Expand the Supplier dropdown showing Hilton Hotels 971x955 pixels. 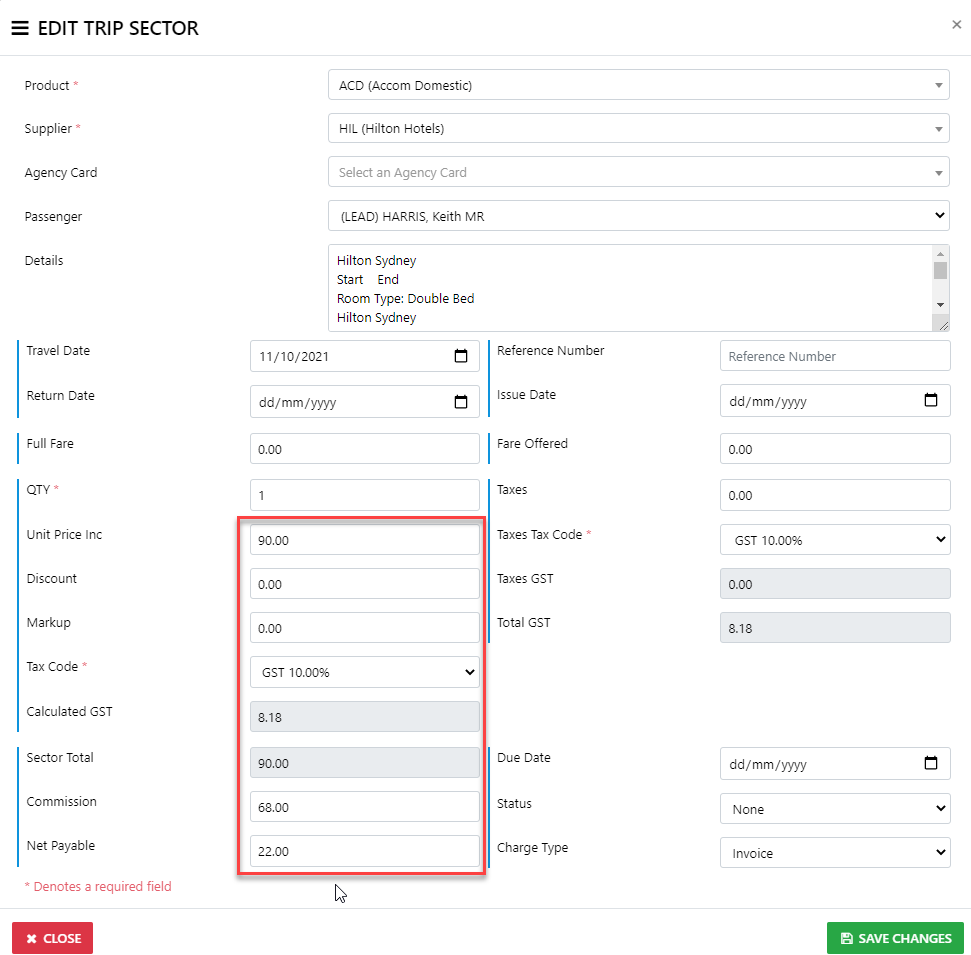click(638, 128)
